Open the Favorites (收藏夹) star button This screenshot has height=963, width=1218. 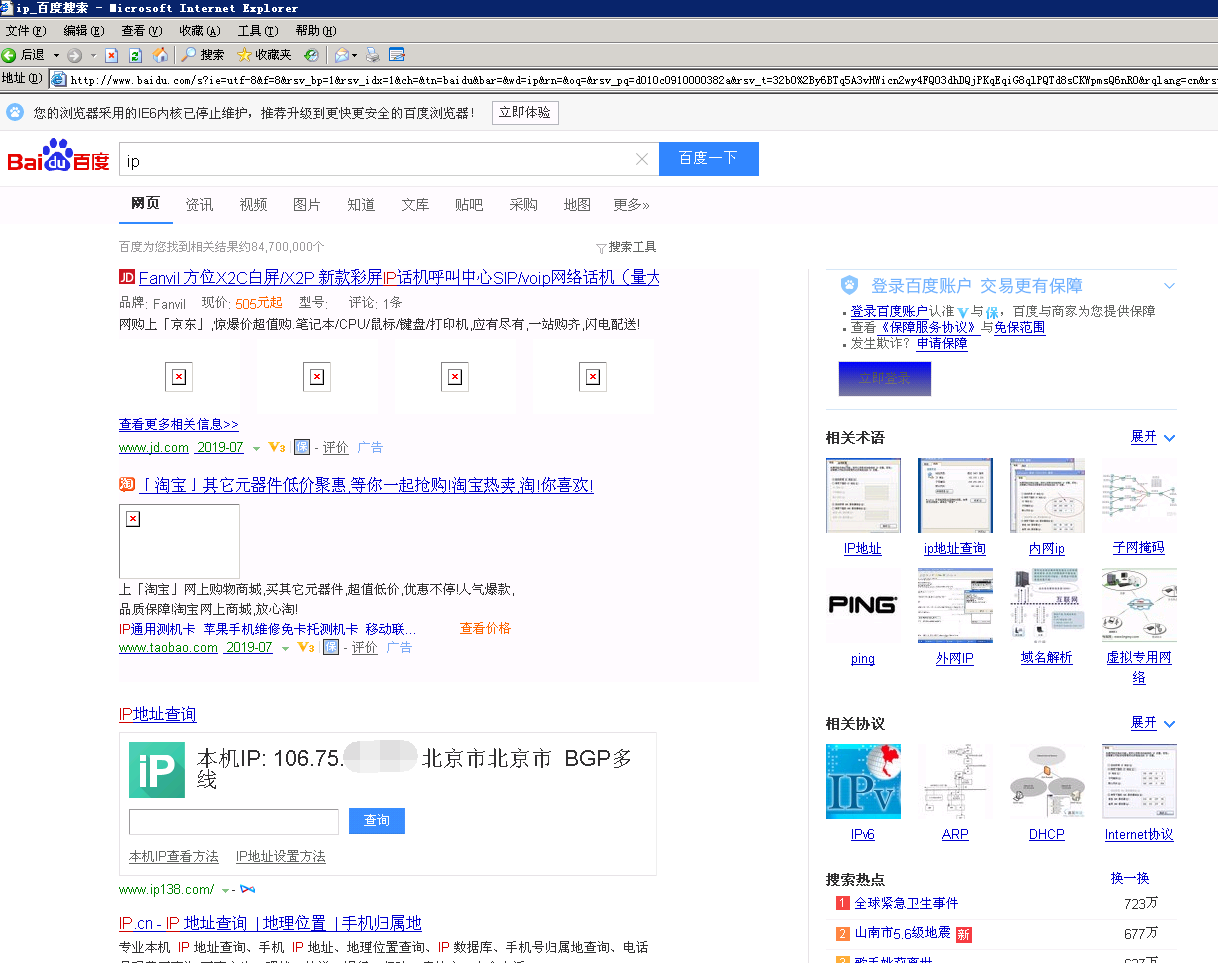coord(264,55)
